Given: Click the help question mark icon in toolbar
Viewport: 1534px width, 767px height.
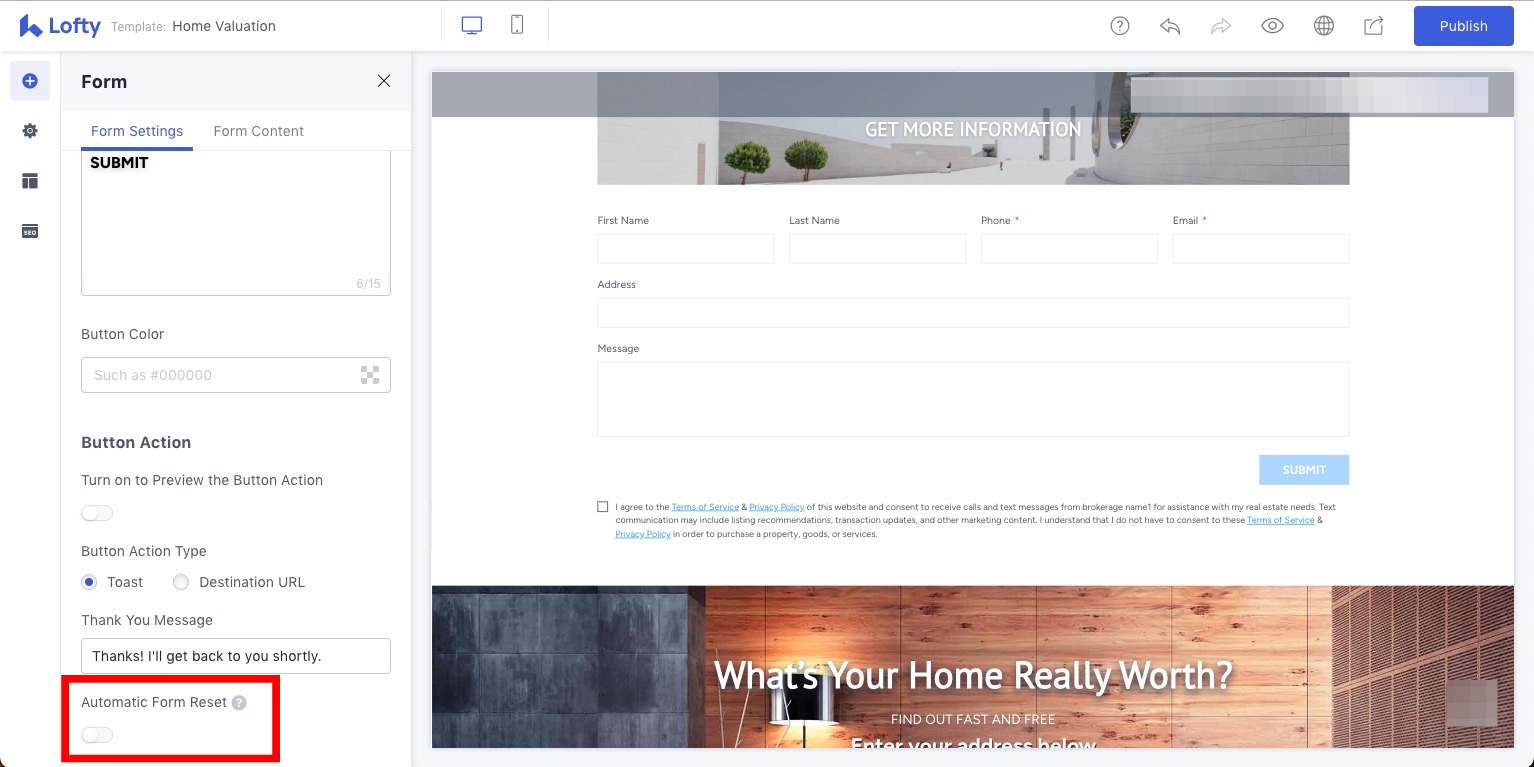Looking at the screenshot, I should (x=1120, y=27).
